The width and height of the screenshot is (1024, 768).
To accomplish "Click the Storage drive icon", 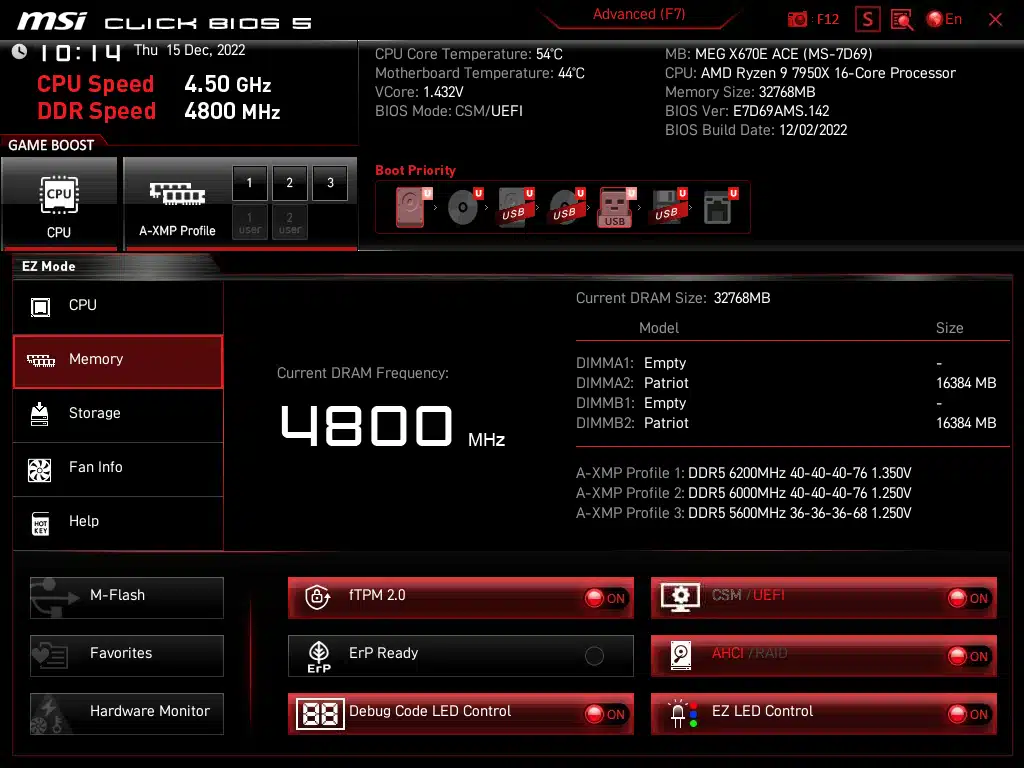I will (x=40, y=414).
